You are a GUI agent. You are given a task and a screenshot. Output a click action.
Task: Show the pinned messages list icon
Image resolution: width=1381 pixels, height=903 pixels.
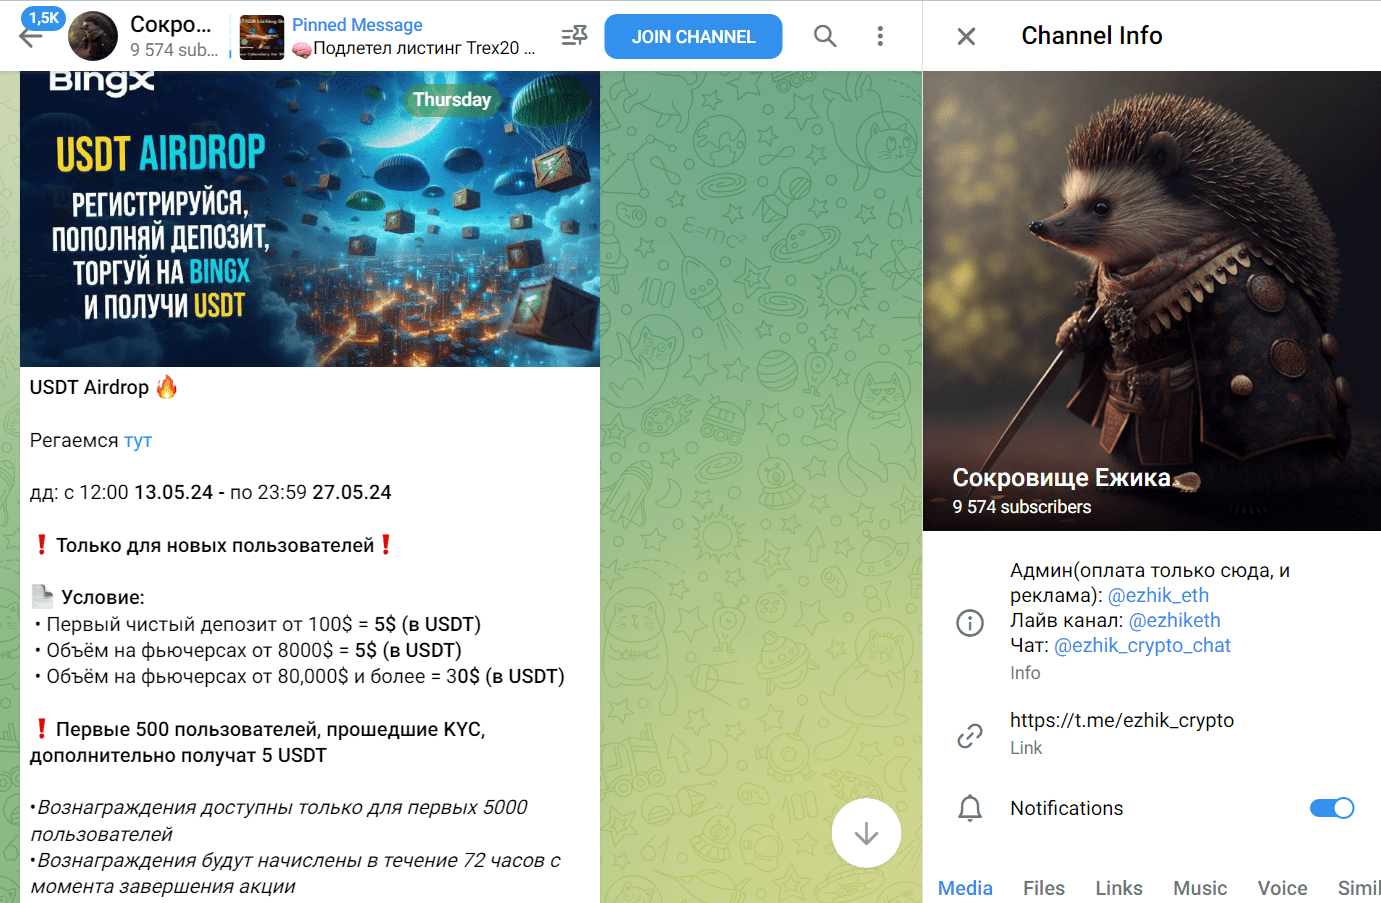pos(574,37)
